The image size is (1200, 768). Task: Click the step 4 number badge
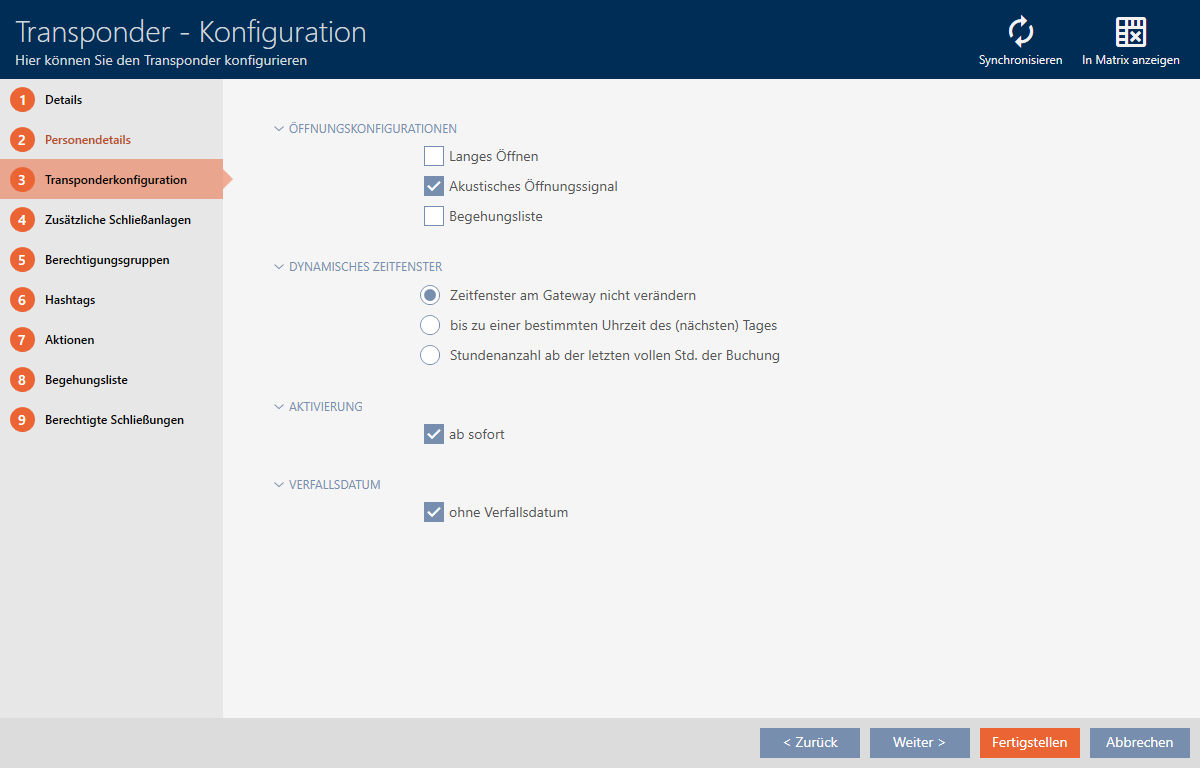coord(22,220)
